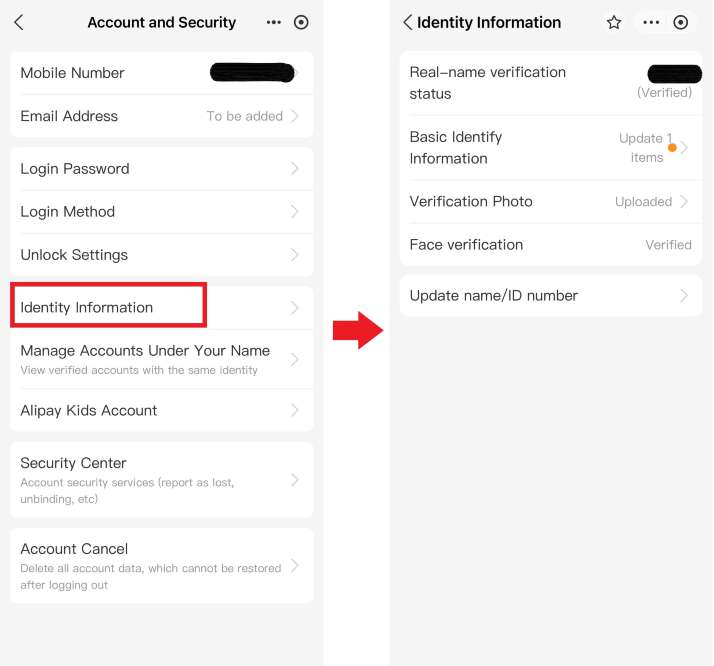The image size is (714, 666).
Task: Tap Update name/ID number
Action: (551, 295)
